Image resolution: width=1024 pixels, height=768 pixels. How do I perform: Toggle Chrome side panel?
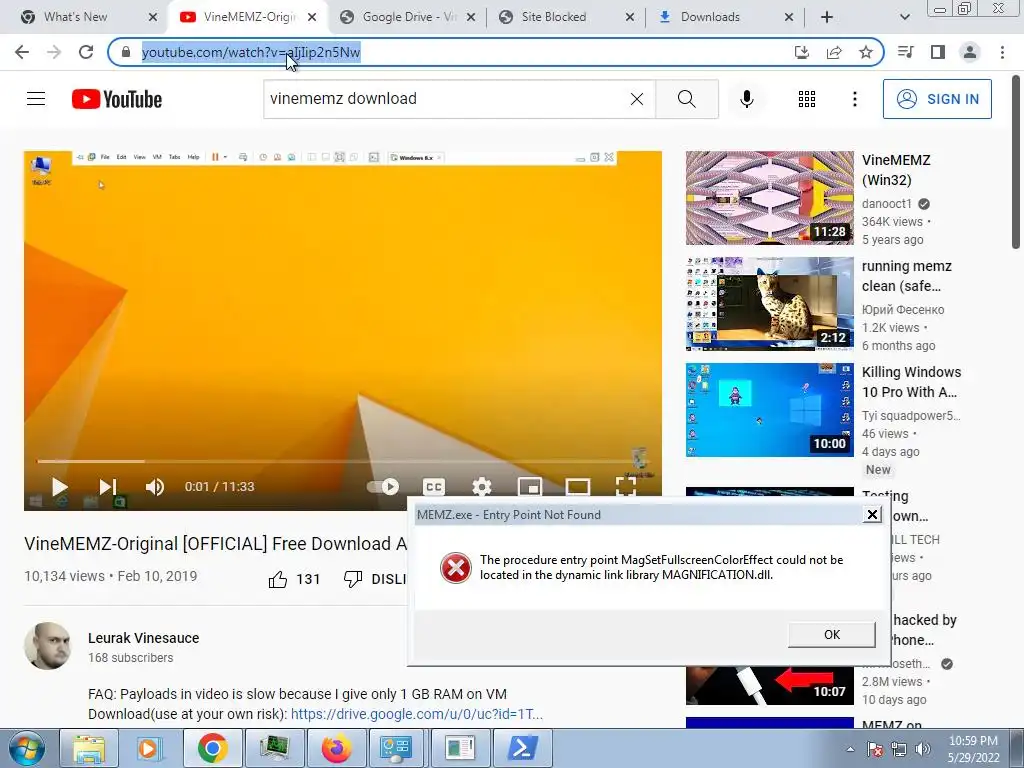coord(938,52)
